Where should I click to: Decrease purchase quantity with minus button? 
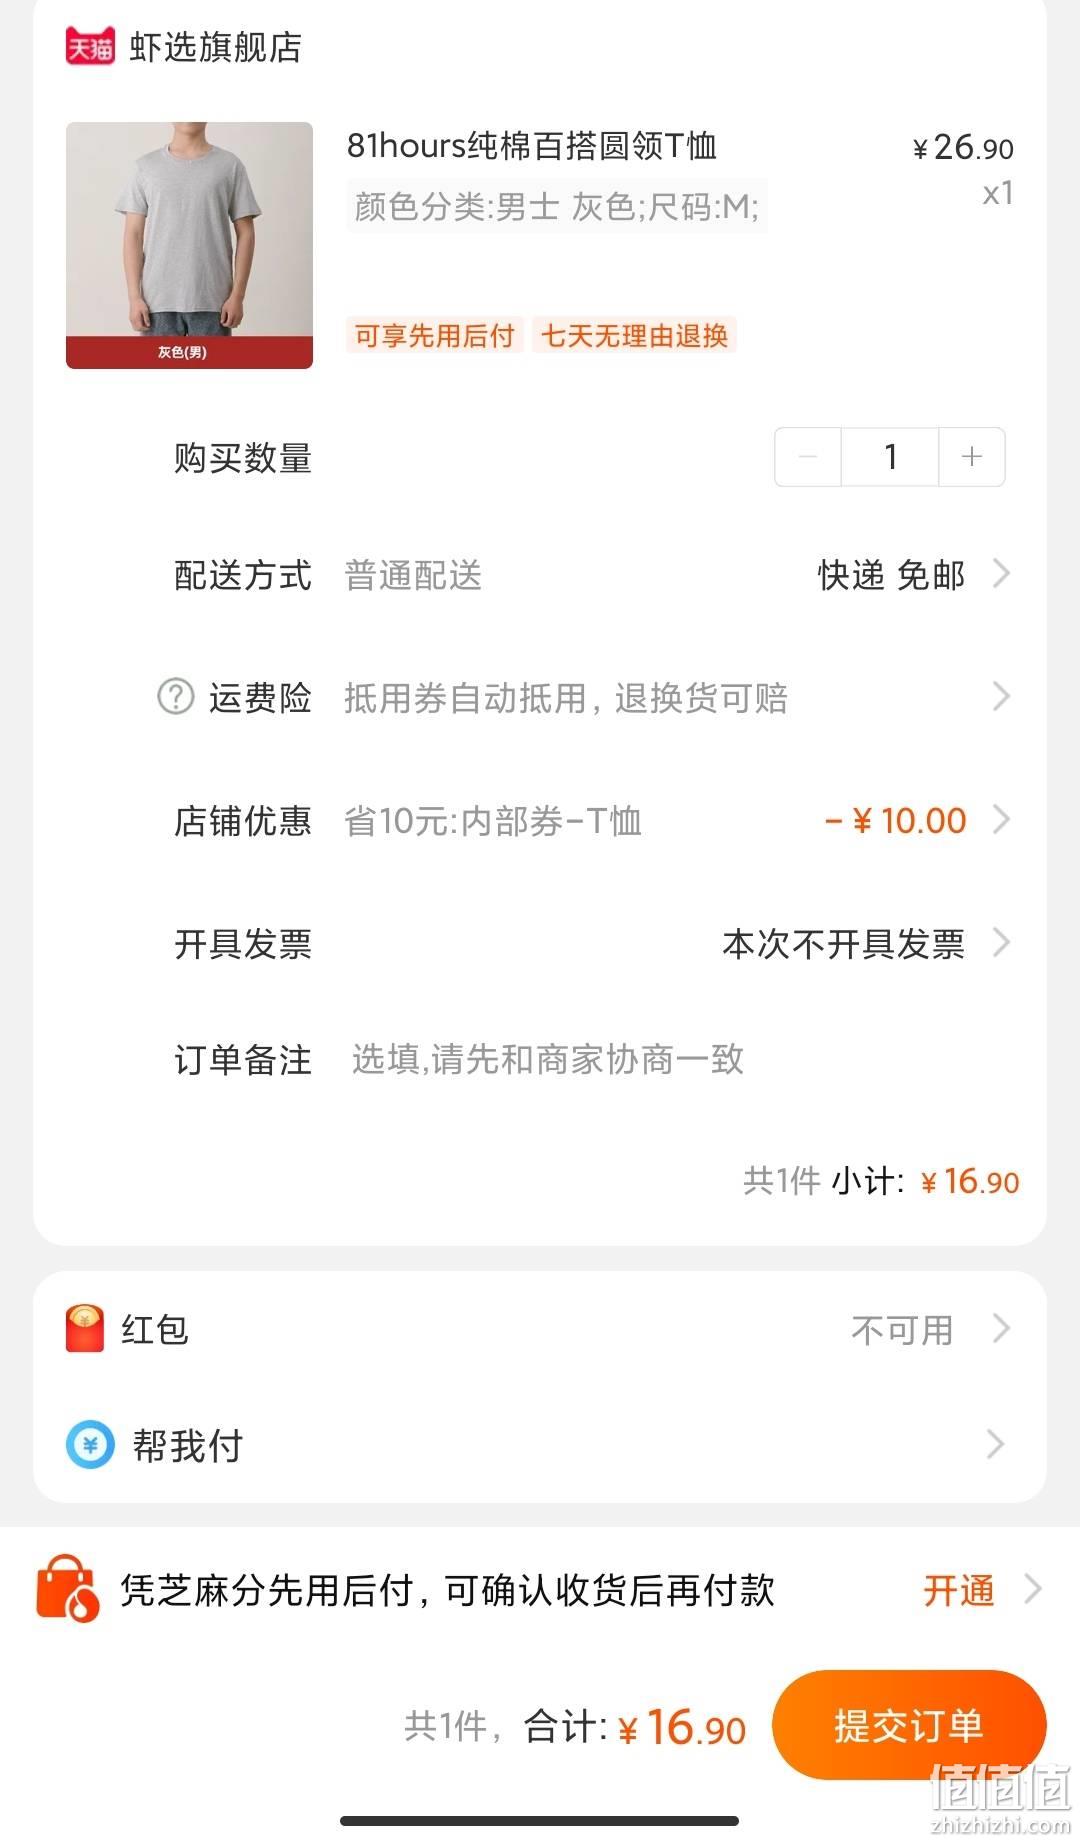point(808,457)
